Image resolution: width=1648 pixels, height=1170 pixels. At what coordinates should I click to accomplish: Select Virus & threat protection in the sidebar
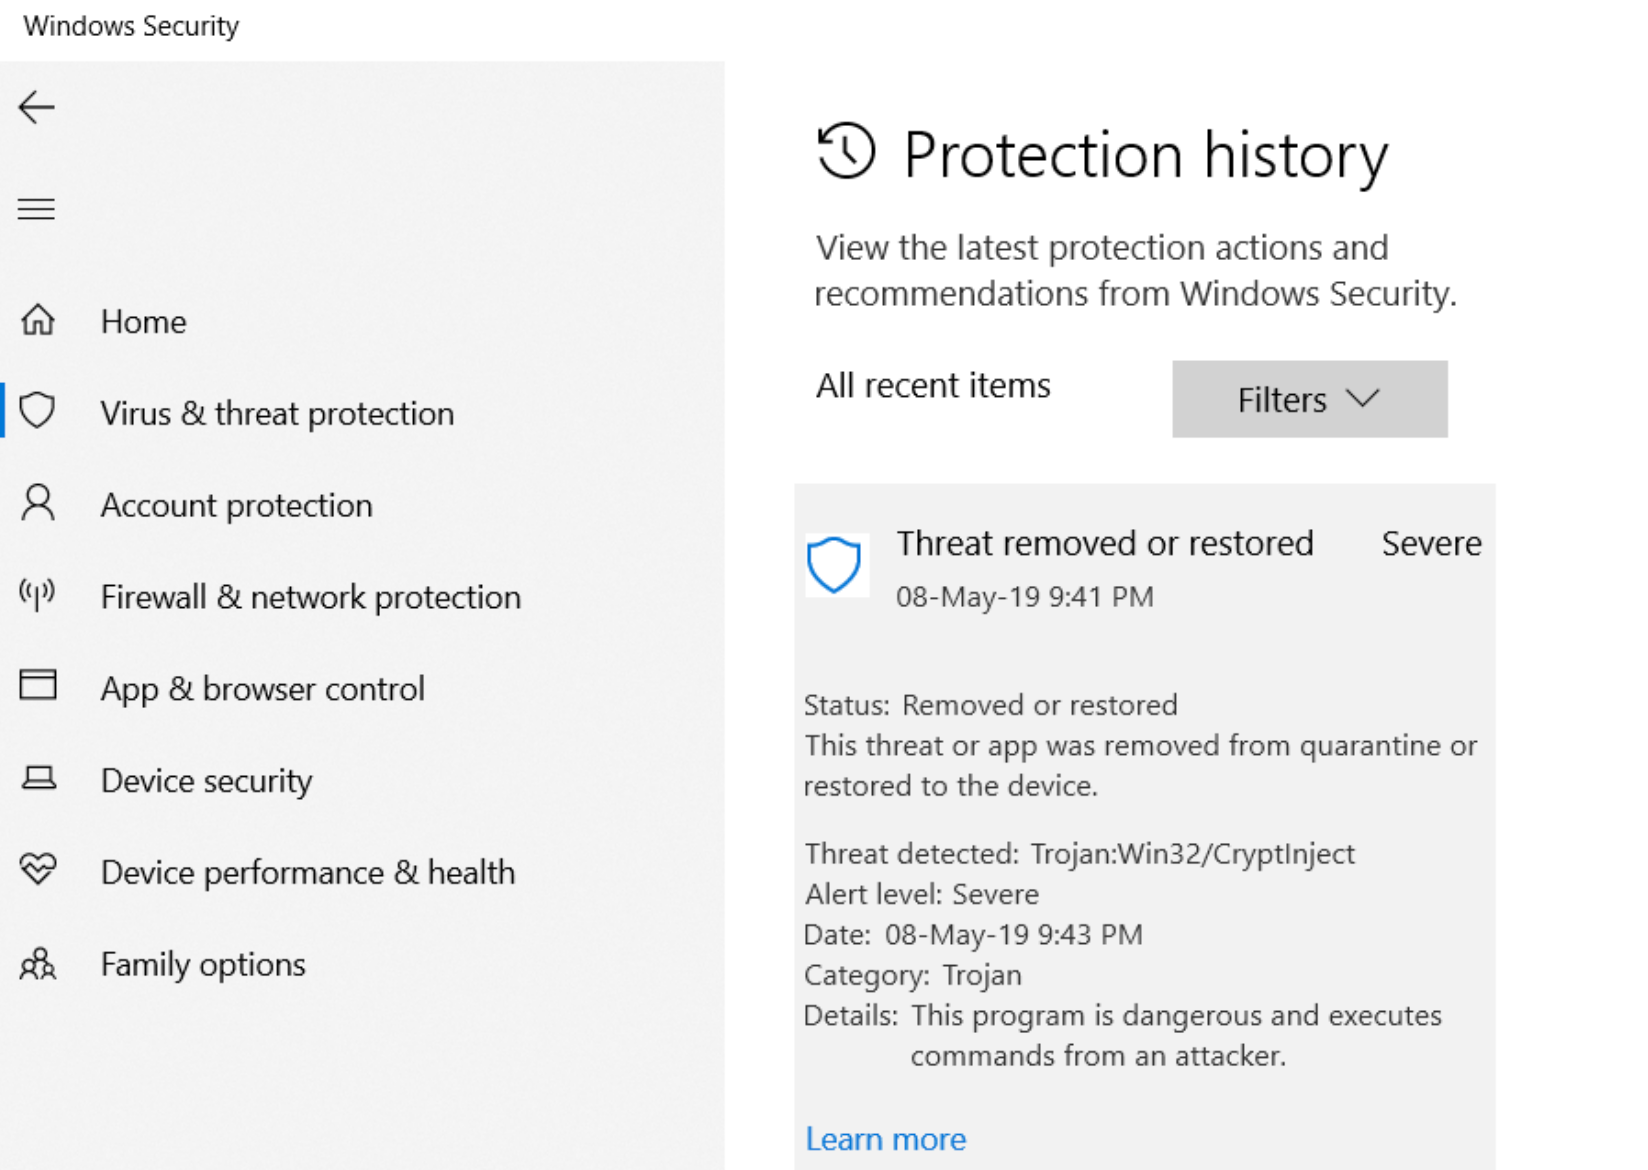[277, 412]
